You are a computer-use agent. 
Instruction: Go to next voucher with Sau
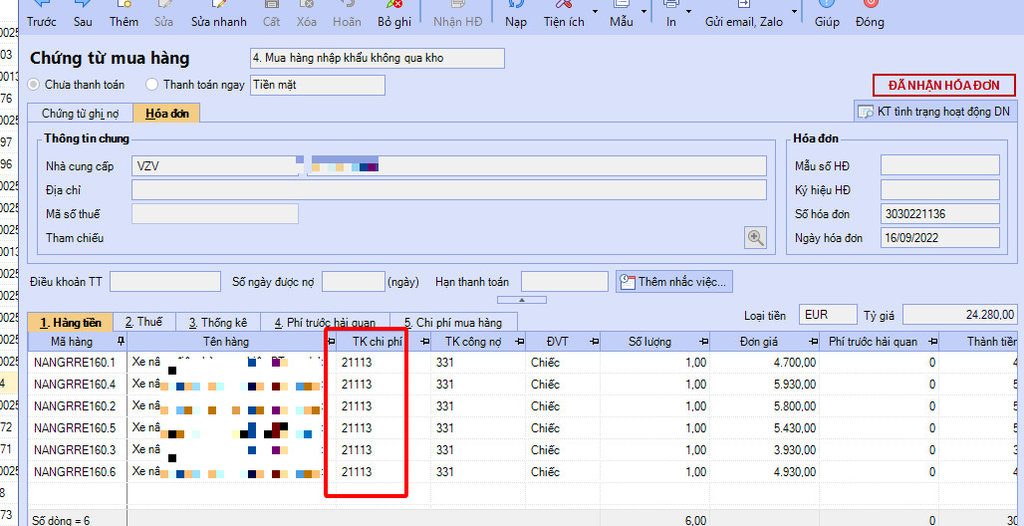click(82, 14)
